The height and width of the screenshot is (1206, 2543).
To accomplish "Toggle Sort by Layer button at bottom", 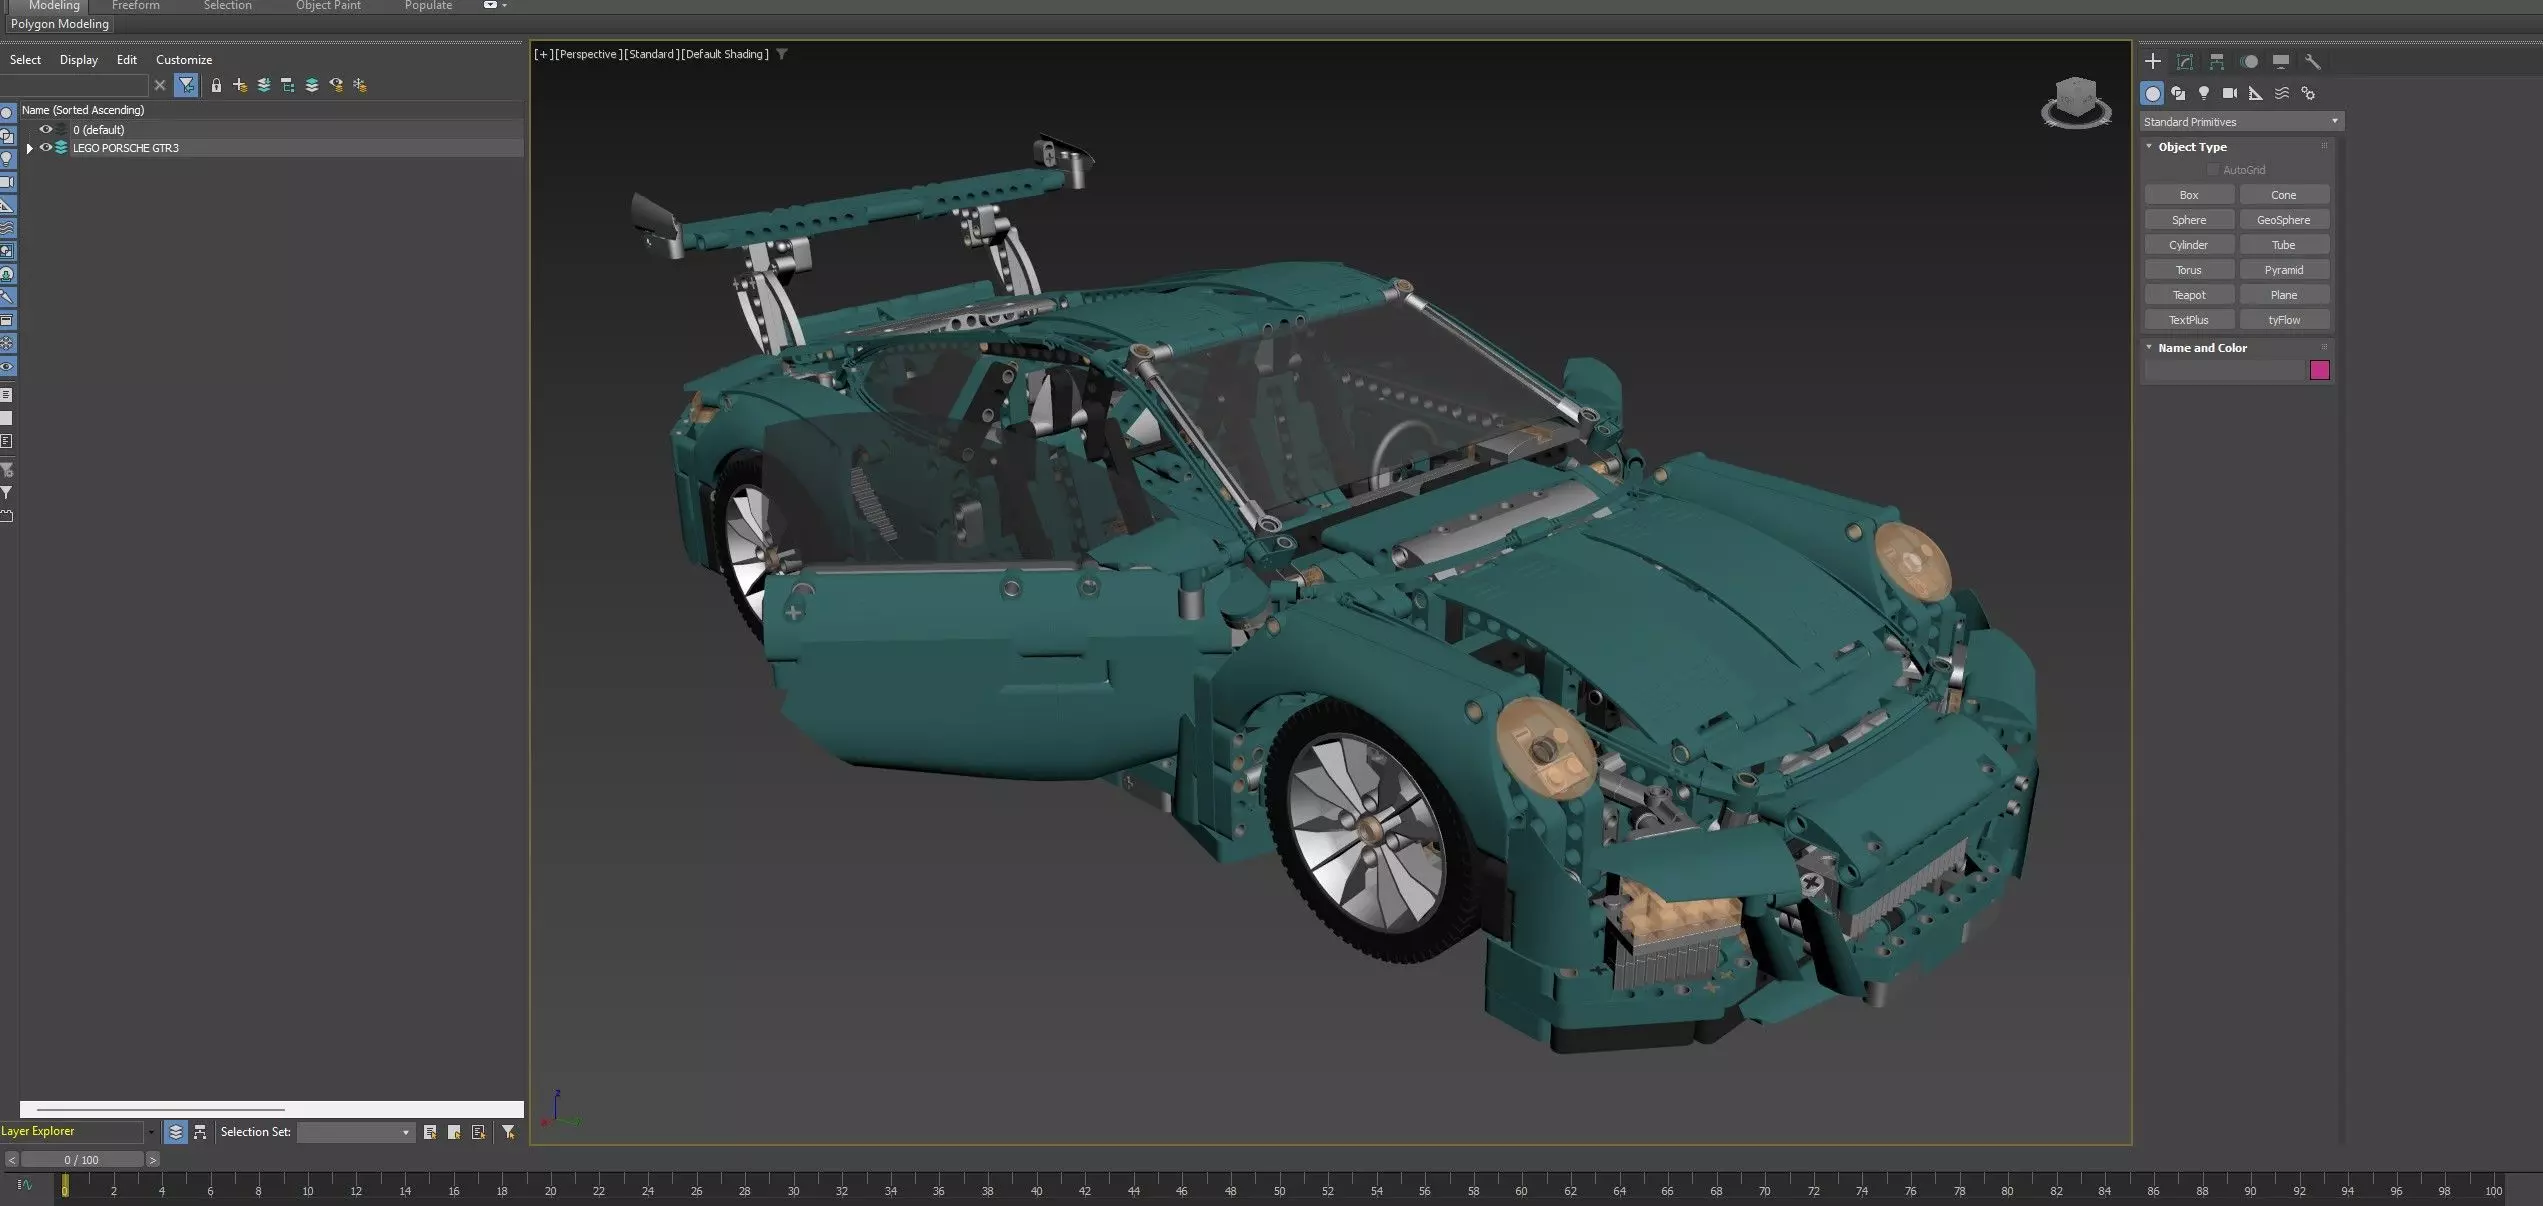I will coord(176,1132).
